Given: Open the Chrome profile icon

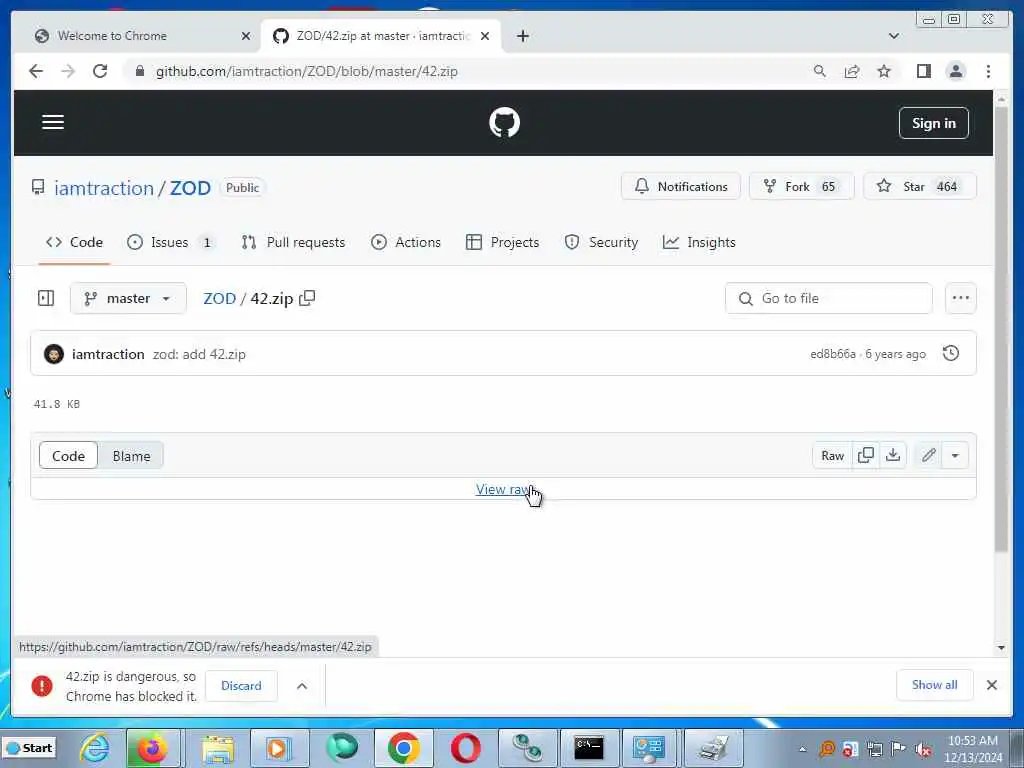Looking at the screenshot, I should [x=955, y=71].
